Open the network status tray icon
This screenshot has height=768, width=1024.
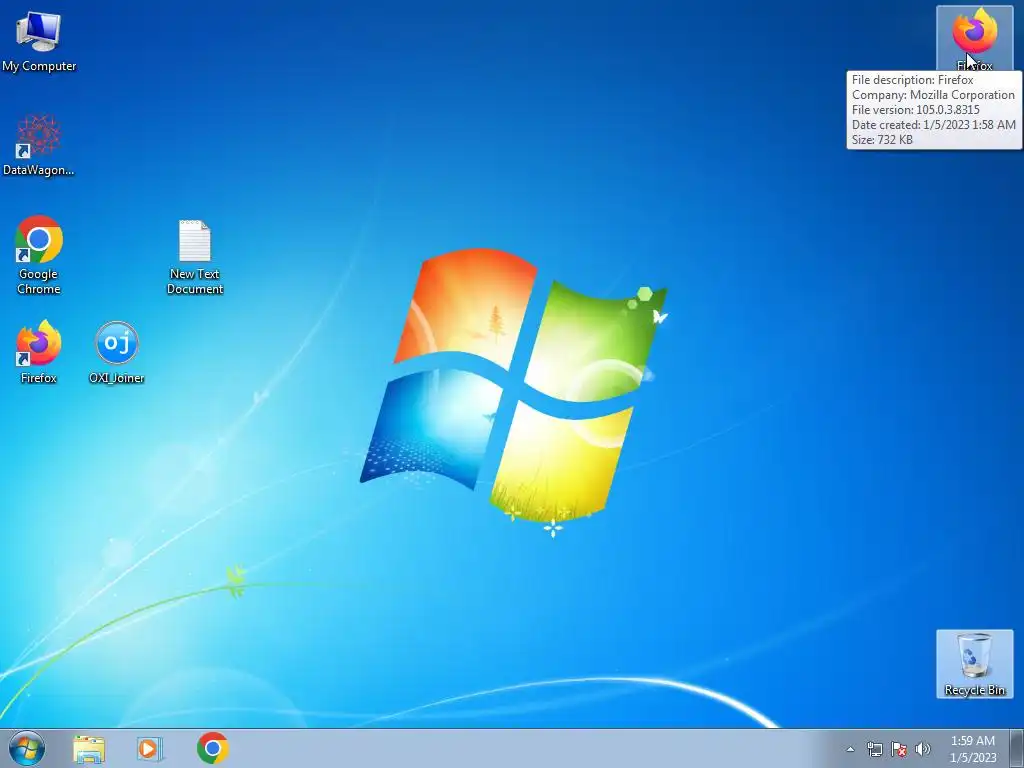(874, 749)
